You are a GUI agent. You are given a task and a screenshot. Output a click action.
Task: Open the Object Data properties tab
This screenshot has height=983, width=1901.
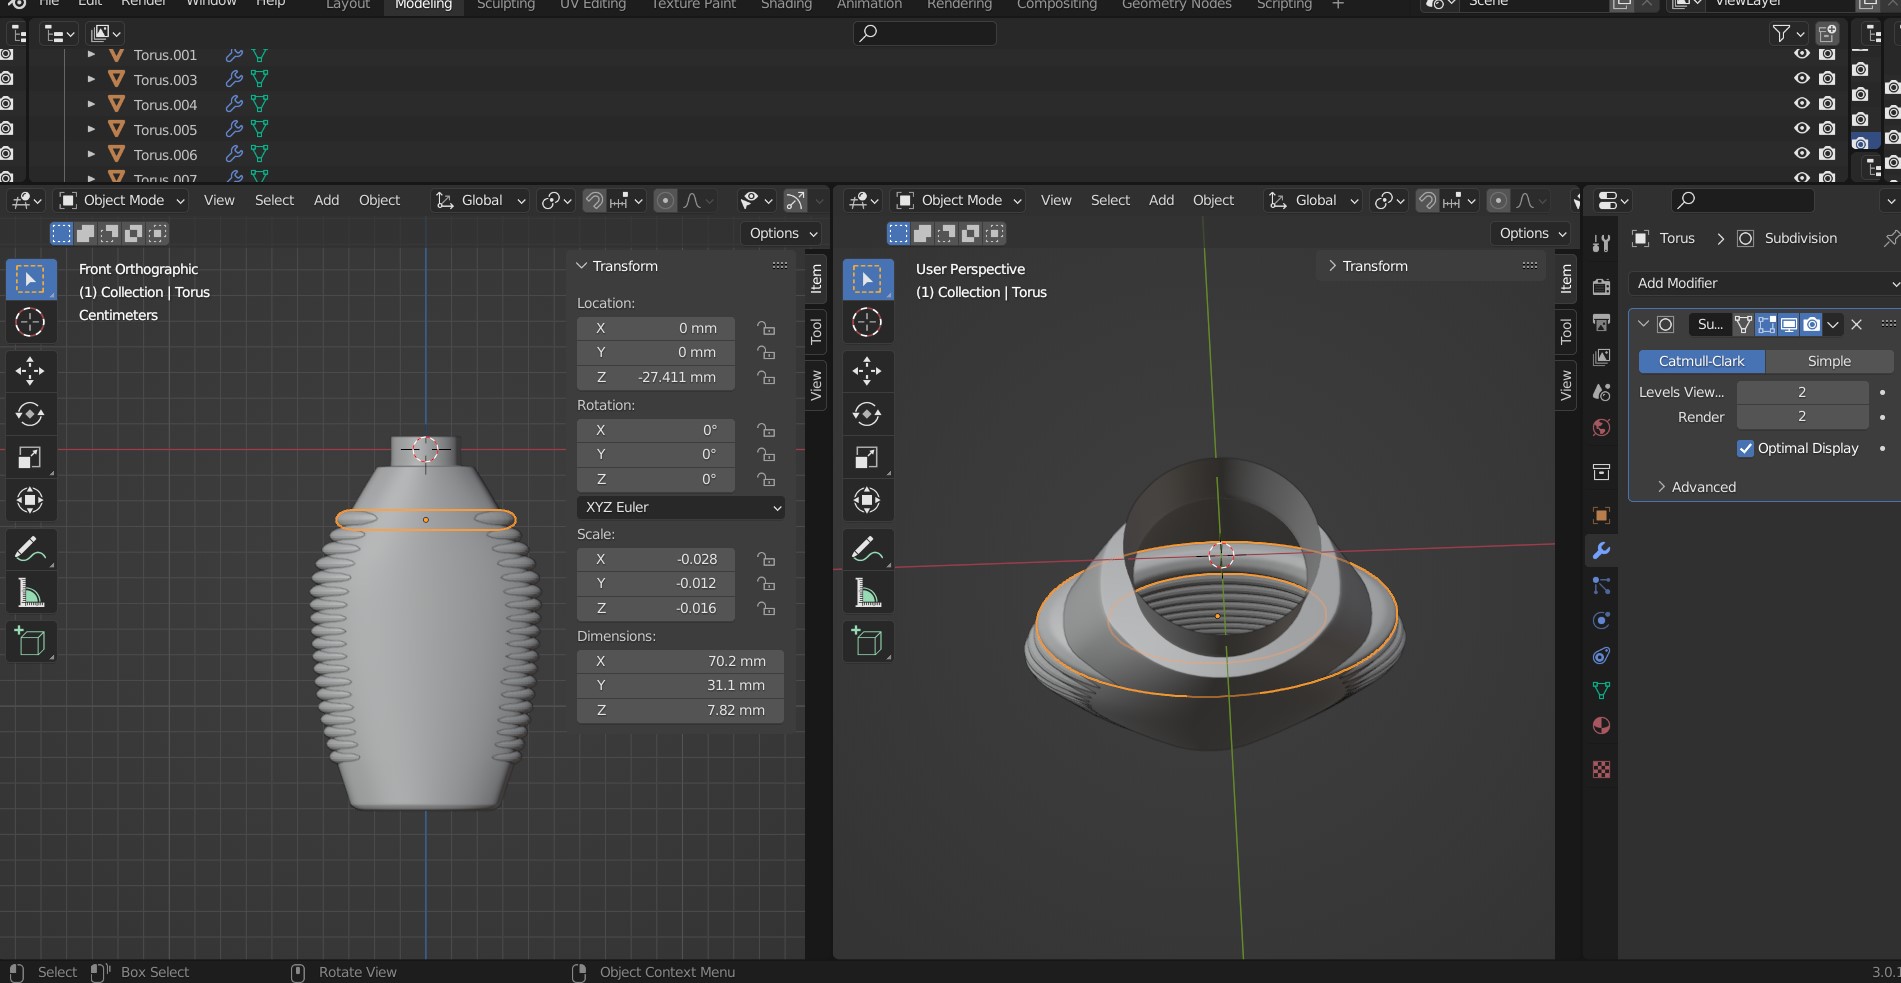coord(1601,690)
